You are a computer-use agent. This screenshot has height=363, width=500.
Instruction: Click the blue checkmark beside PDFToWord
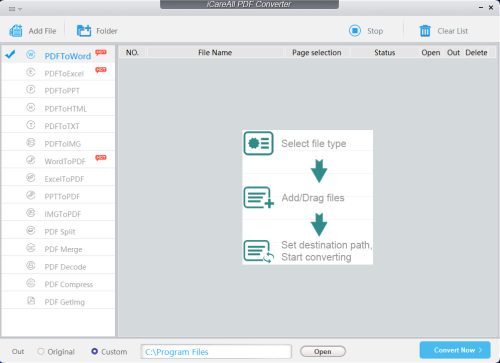point(10,54)
